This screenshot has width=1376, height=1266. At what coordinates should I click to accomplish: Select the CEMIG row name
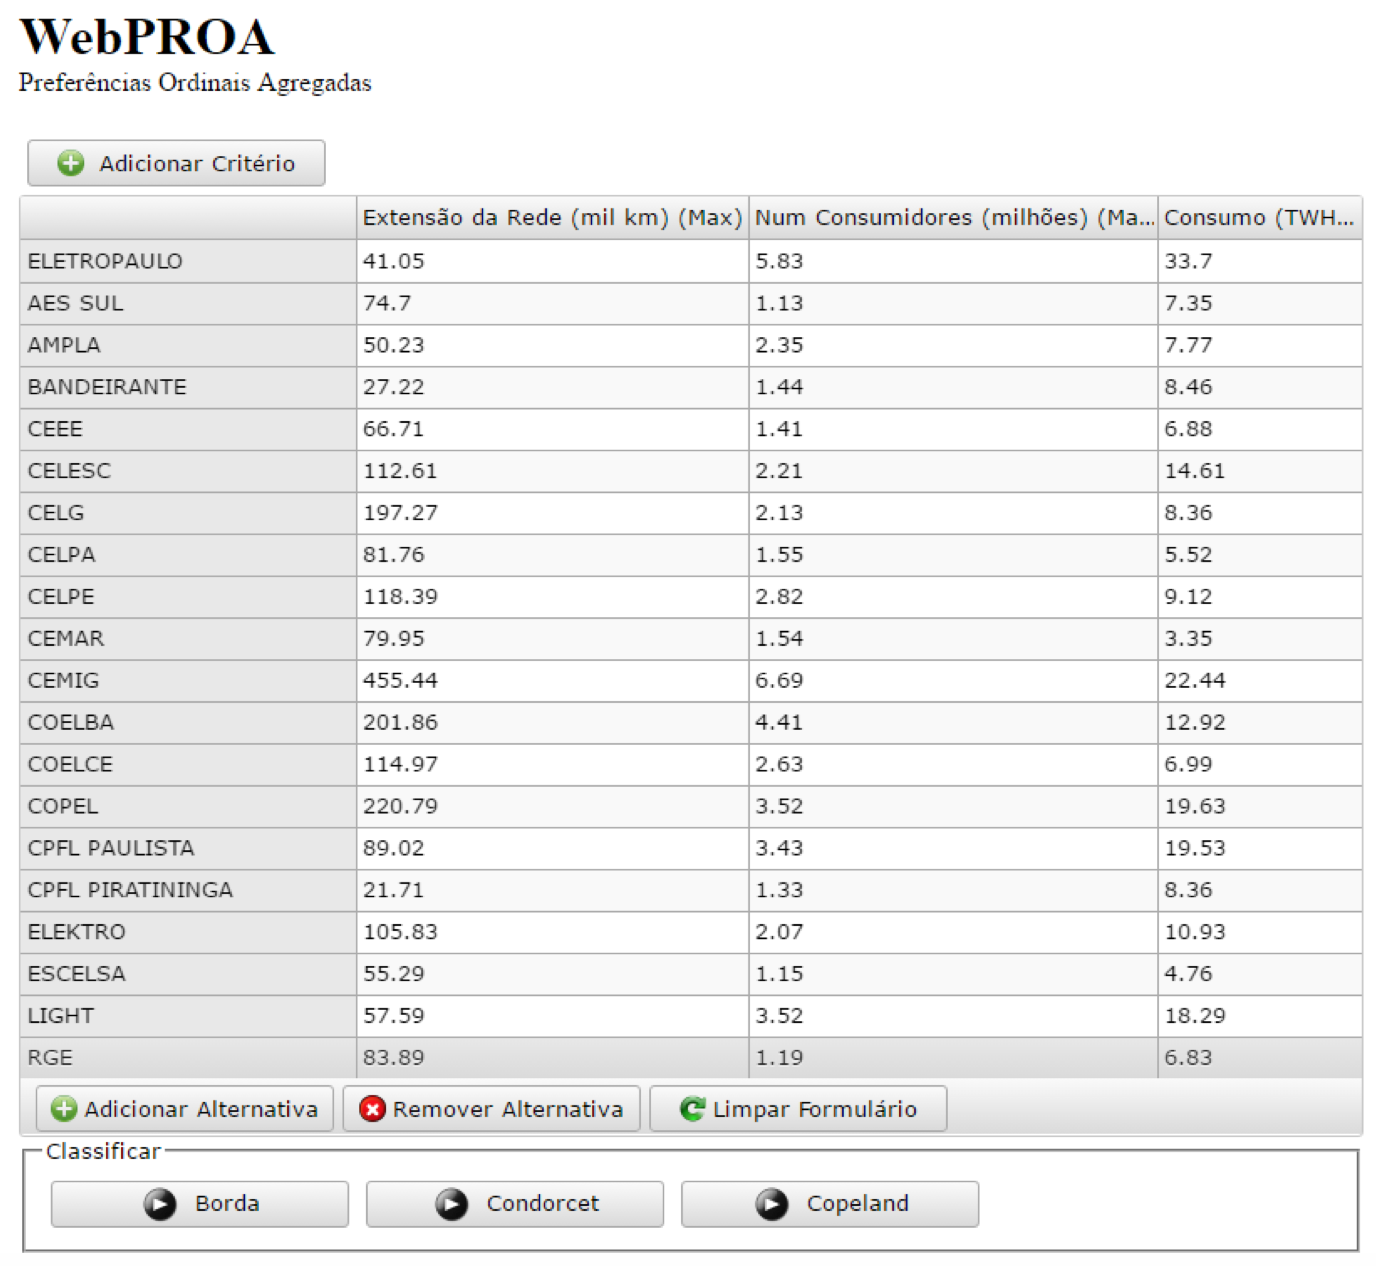pyautogui.click(x=64, y=681)
